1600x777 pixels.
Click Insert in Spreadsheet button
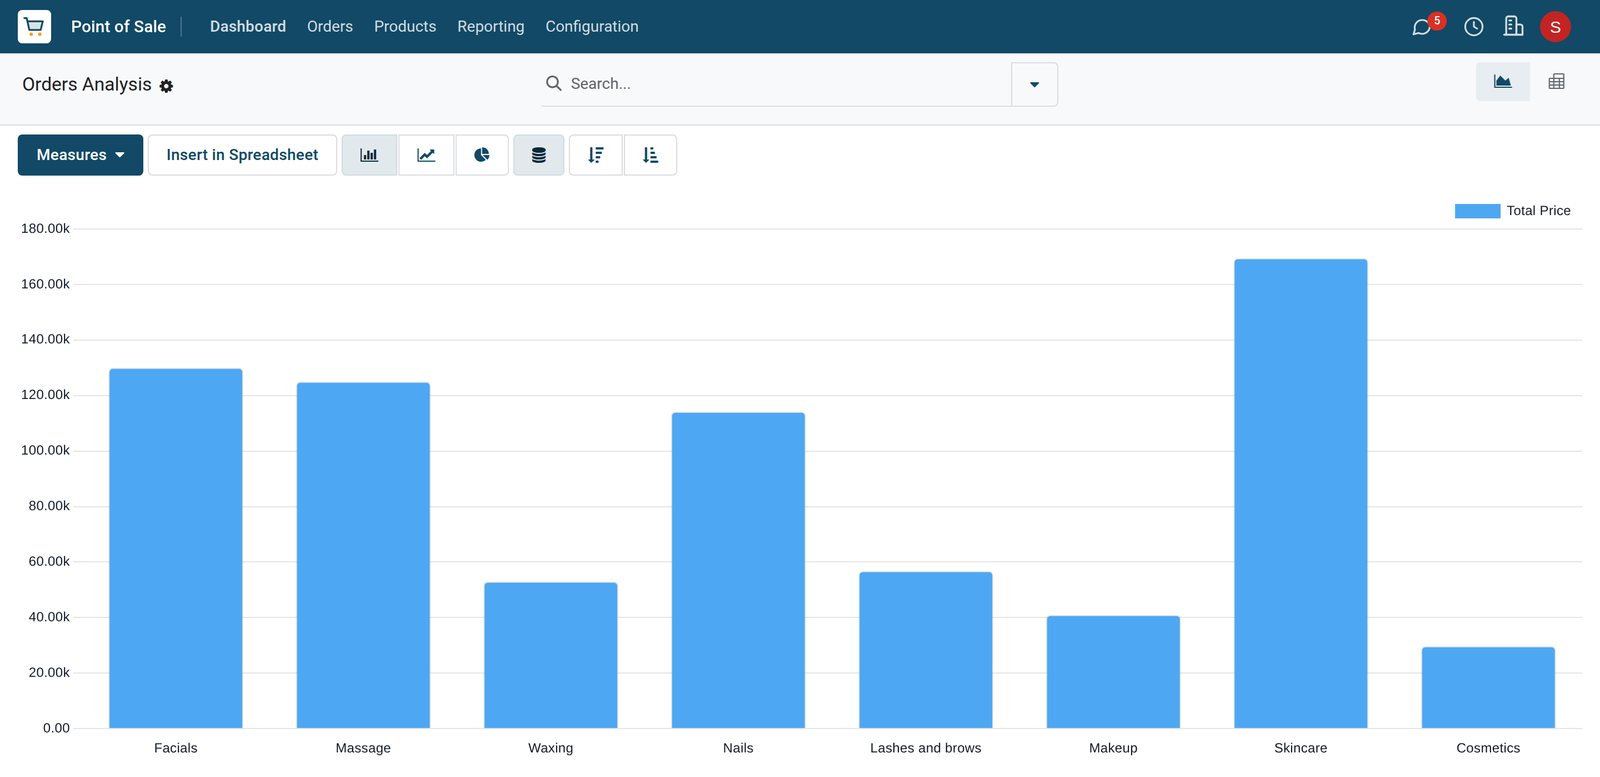click(x=242, y=155)
